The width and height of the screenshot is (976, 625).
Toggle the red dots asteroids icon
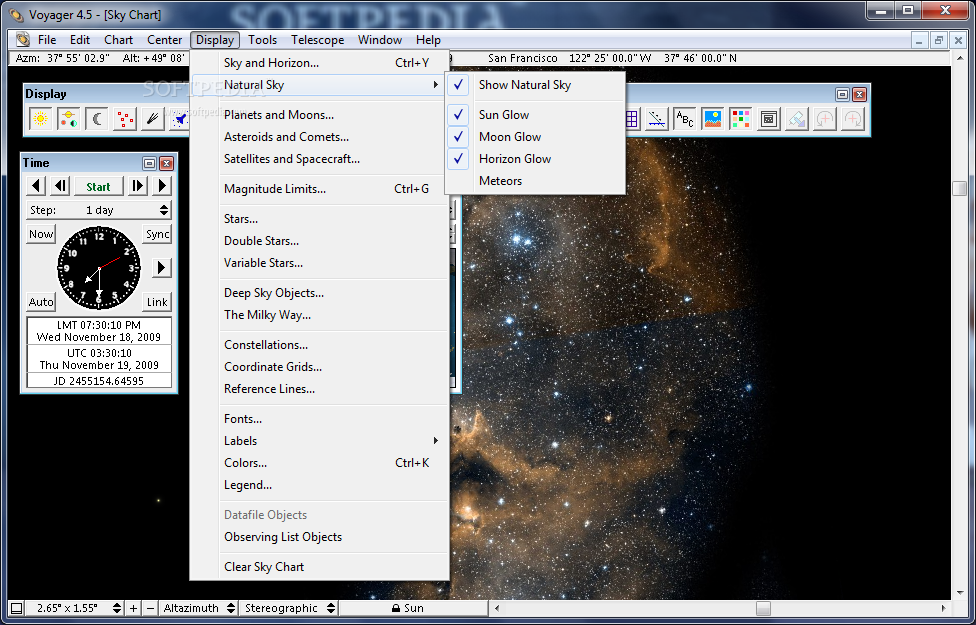point(124,118)
